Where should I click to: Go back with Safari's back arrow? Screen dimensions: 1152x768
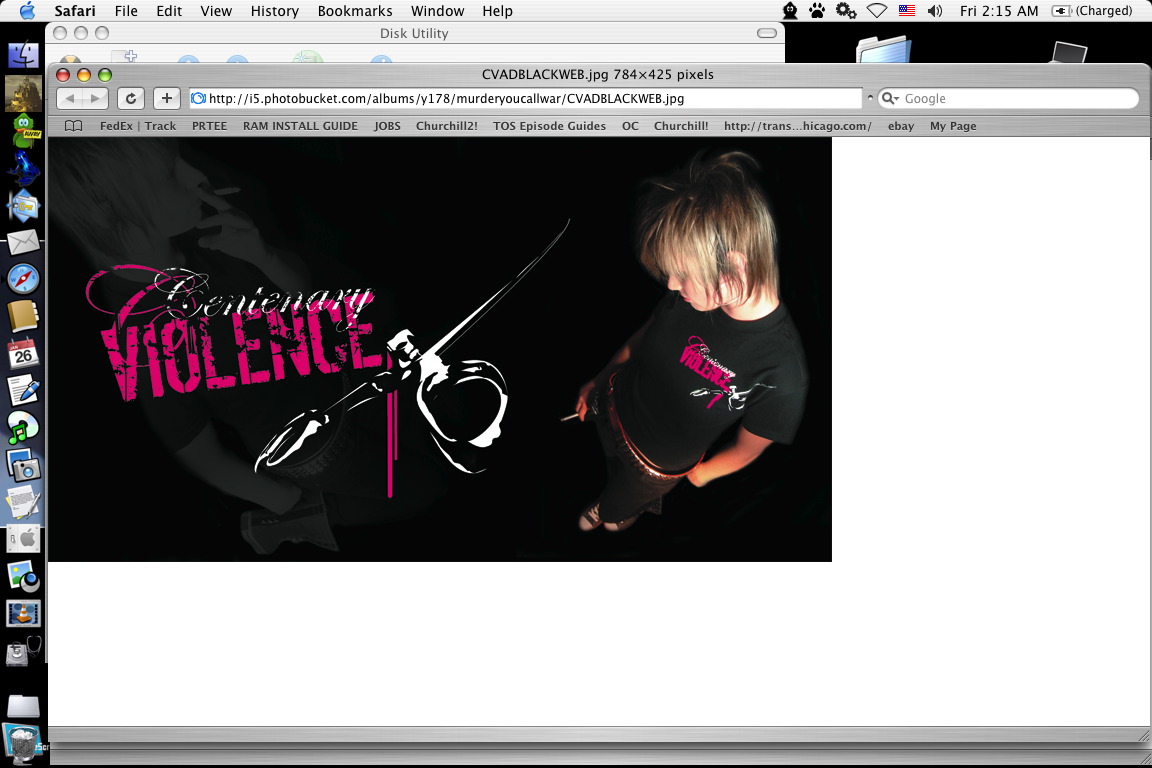(x=70, y=98)
